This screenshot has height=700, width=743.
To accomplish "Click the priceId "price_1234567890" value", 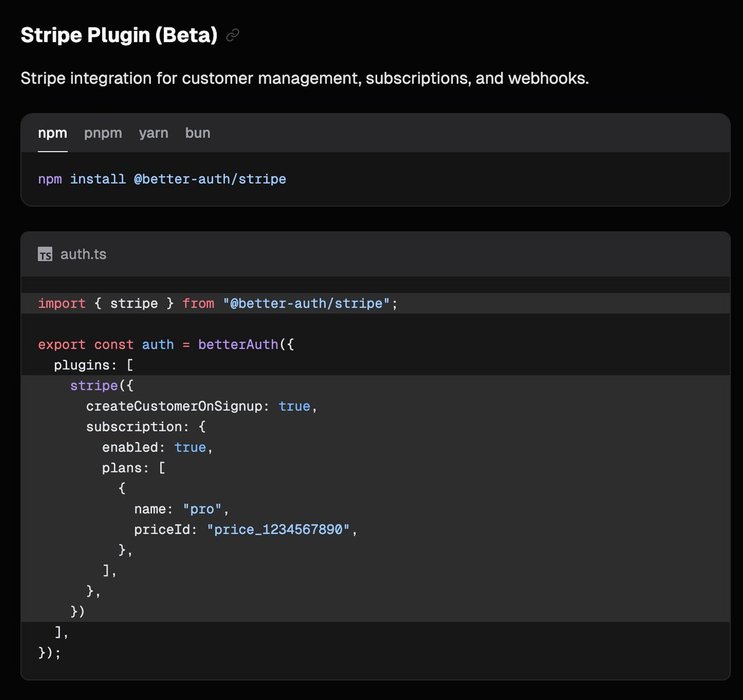I will 278,529.
